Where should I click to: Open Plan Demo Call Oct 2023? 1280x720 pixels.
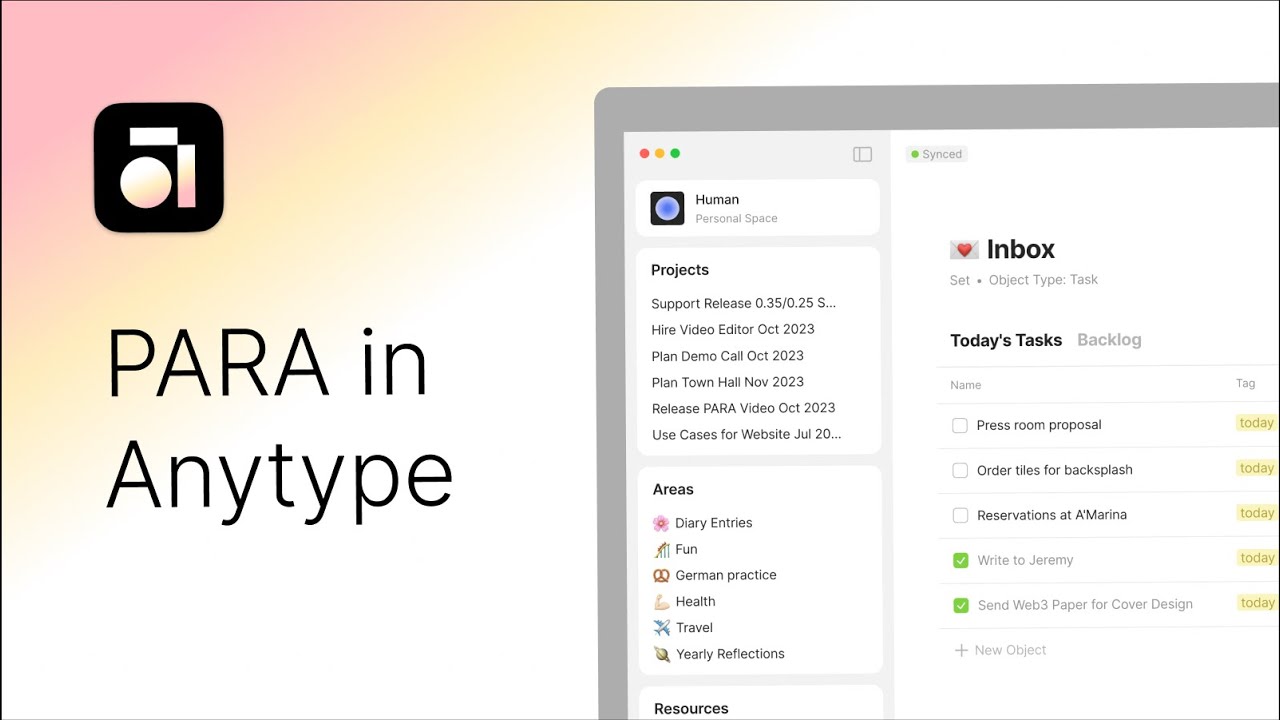pyautogui.click(x=728, y=355)
